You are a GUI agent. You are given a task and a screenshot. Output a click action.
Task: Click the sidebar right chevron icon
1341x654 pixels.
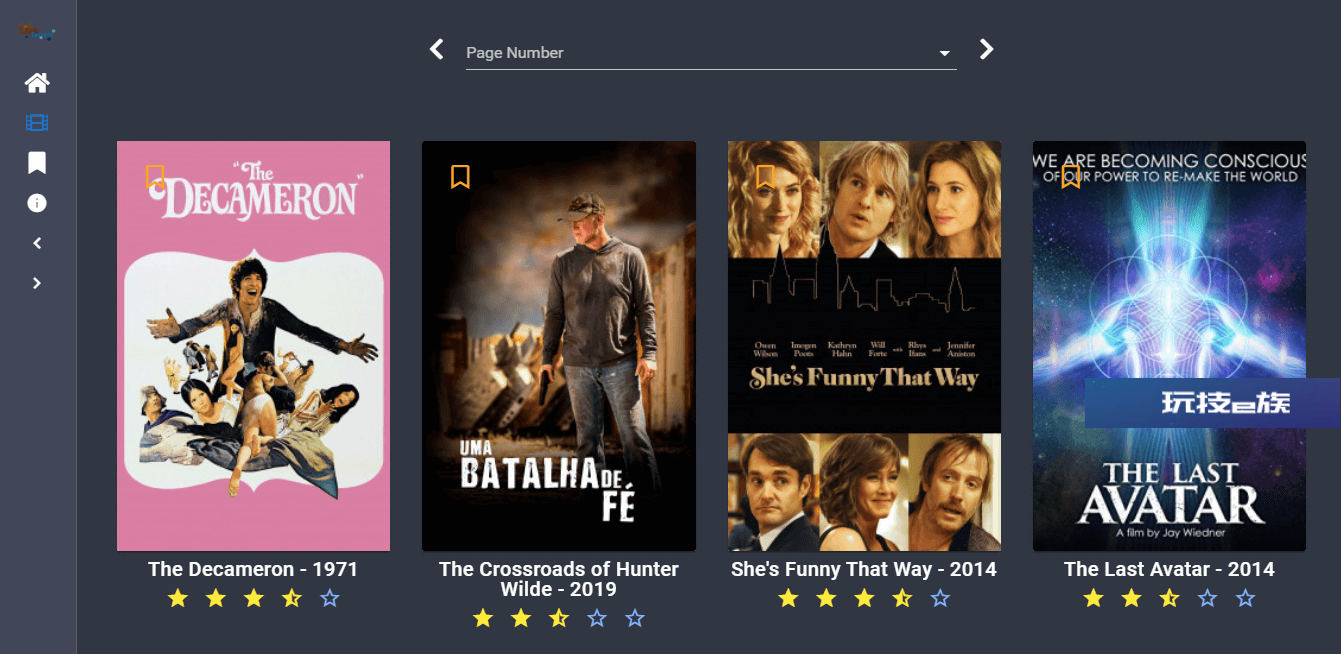pyautogui.click(x=37, y=283)
